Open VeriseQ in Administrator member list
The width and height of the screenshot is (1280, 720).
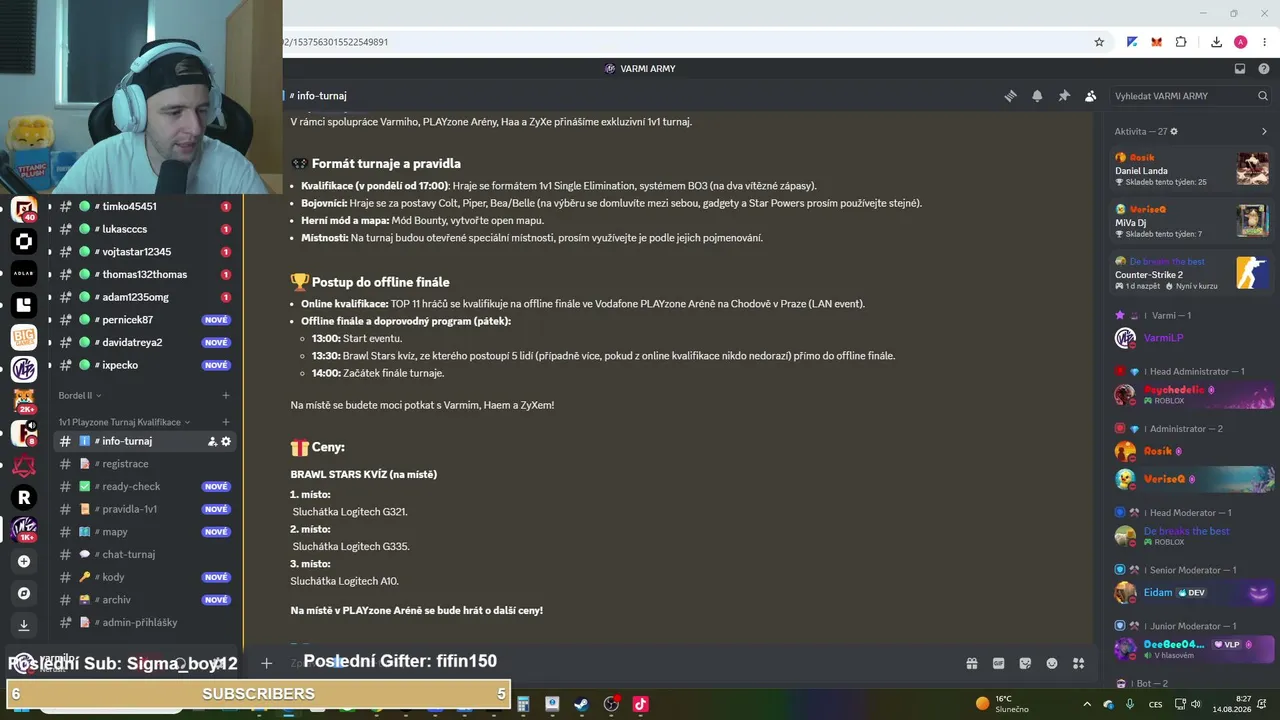coord(1194,479)
